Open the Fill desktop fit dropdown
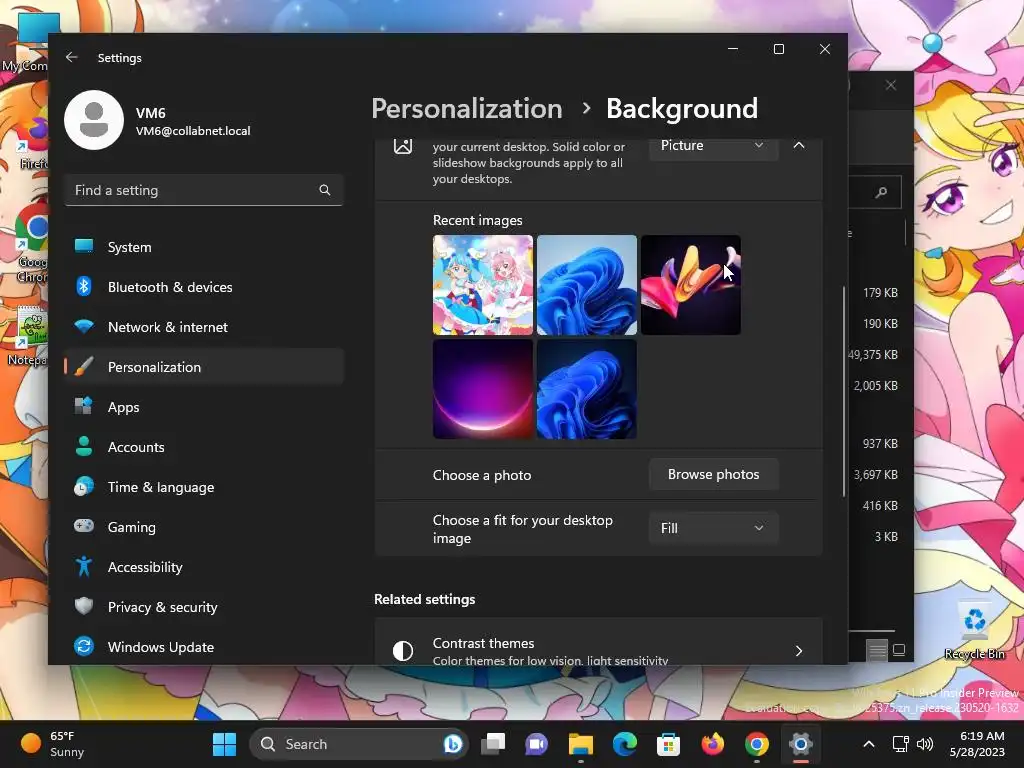 click(x=713, y=528)
